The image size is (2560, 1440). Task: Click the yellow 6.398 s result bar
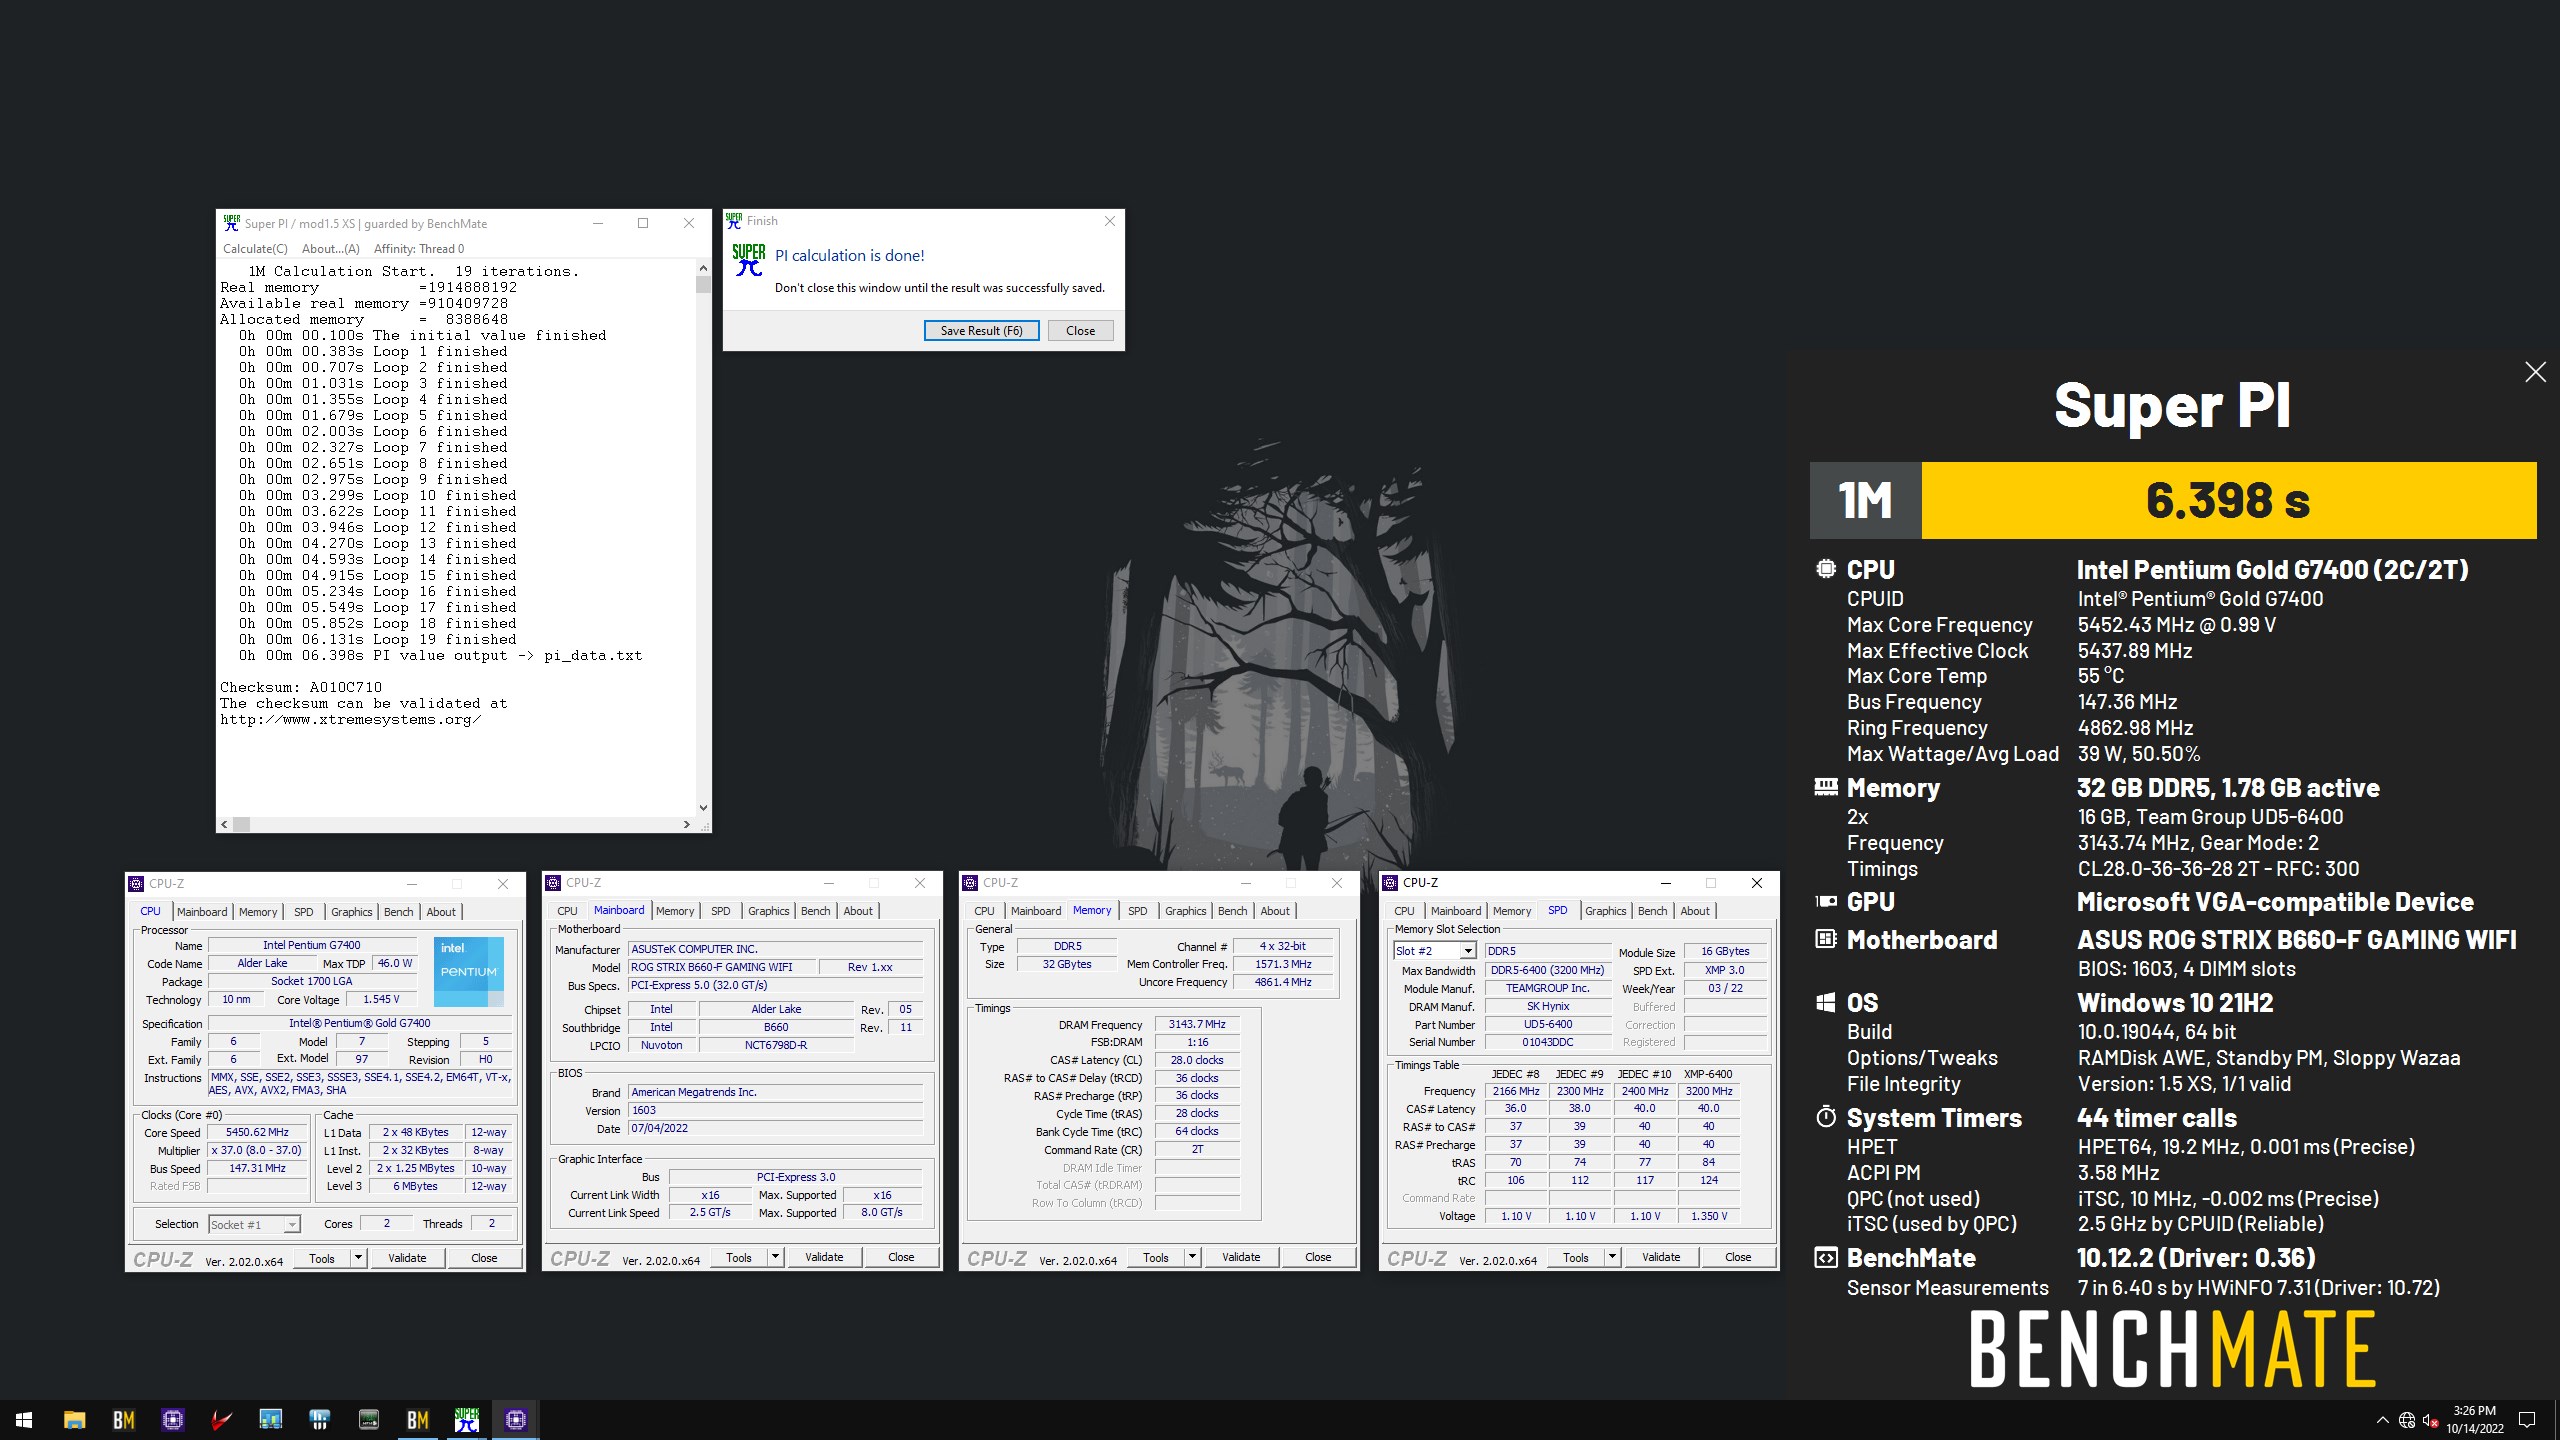(x=2228, y=500)
